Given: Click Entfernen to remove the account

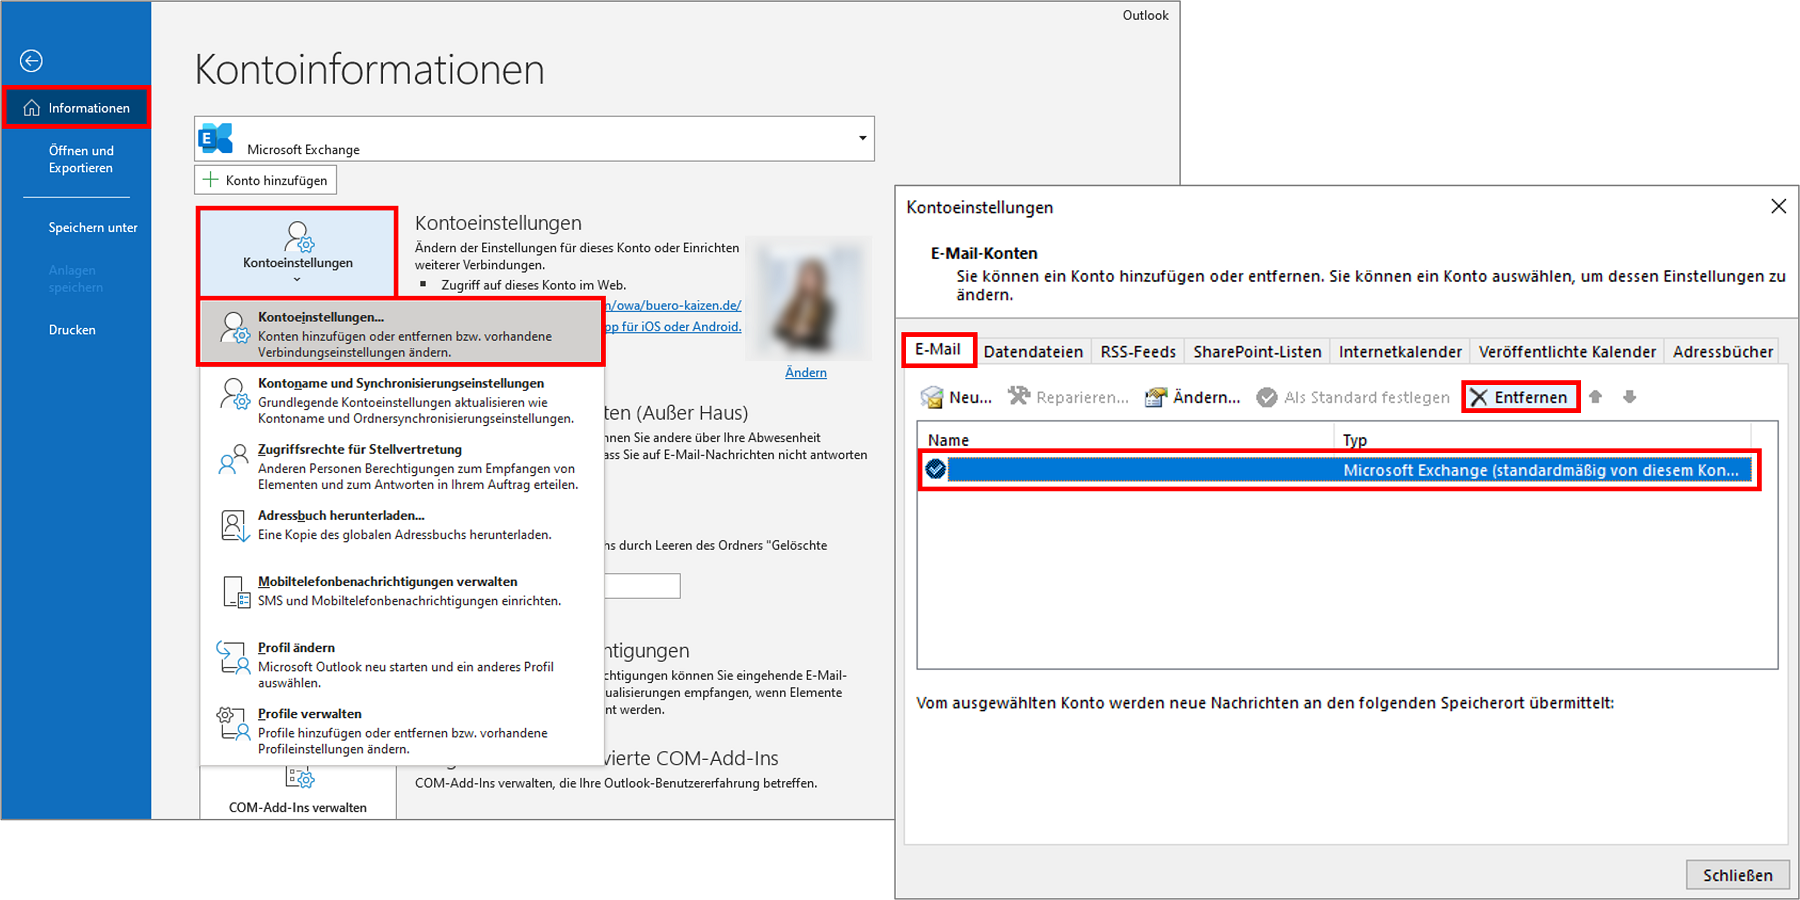Looking at the screenshot, I should coord(1520,397).
